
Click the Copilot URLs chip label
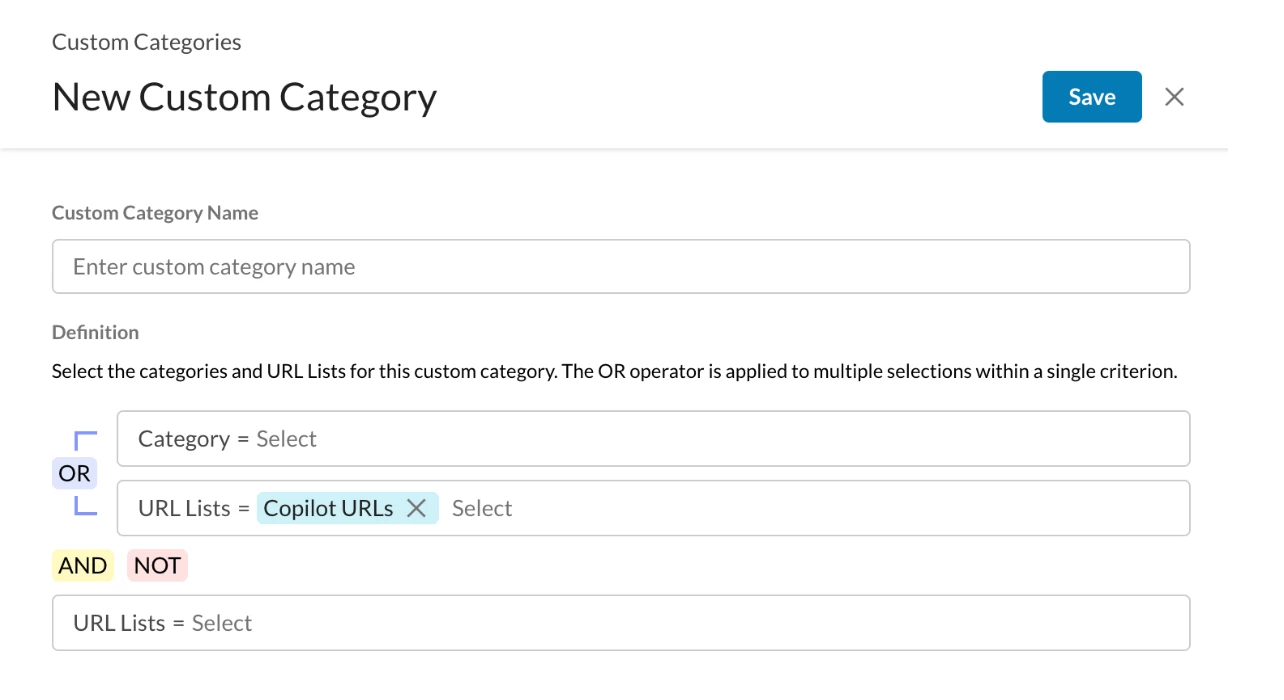tap(328, 508)
